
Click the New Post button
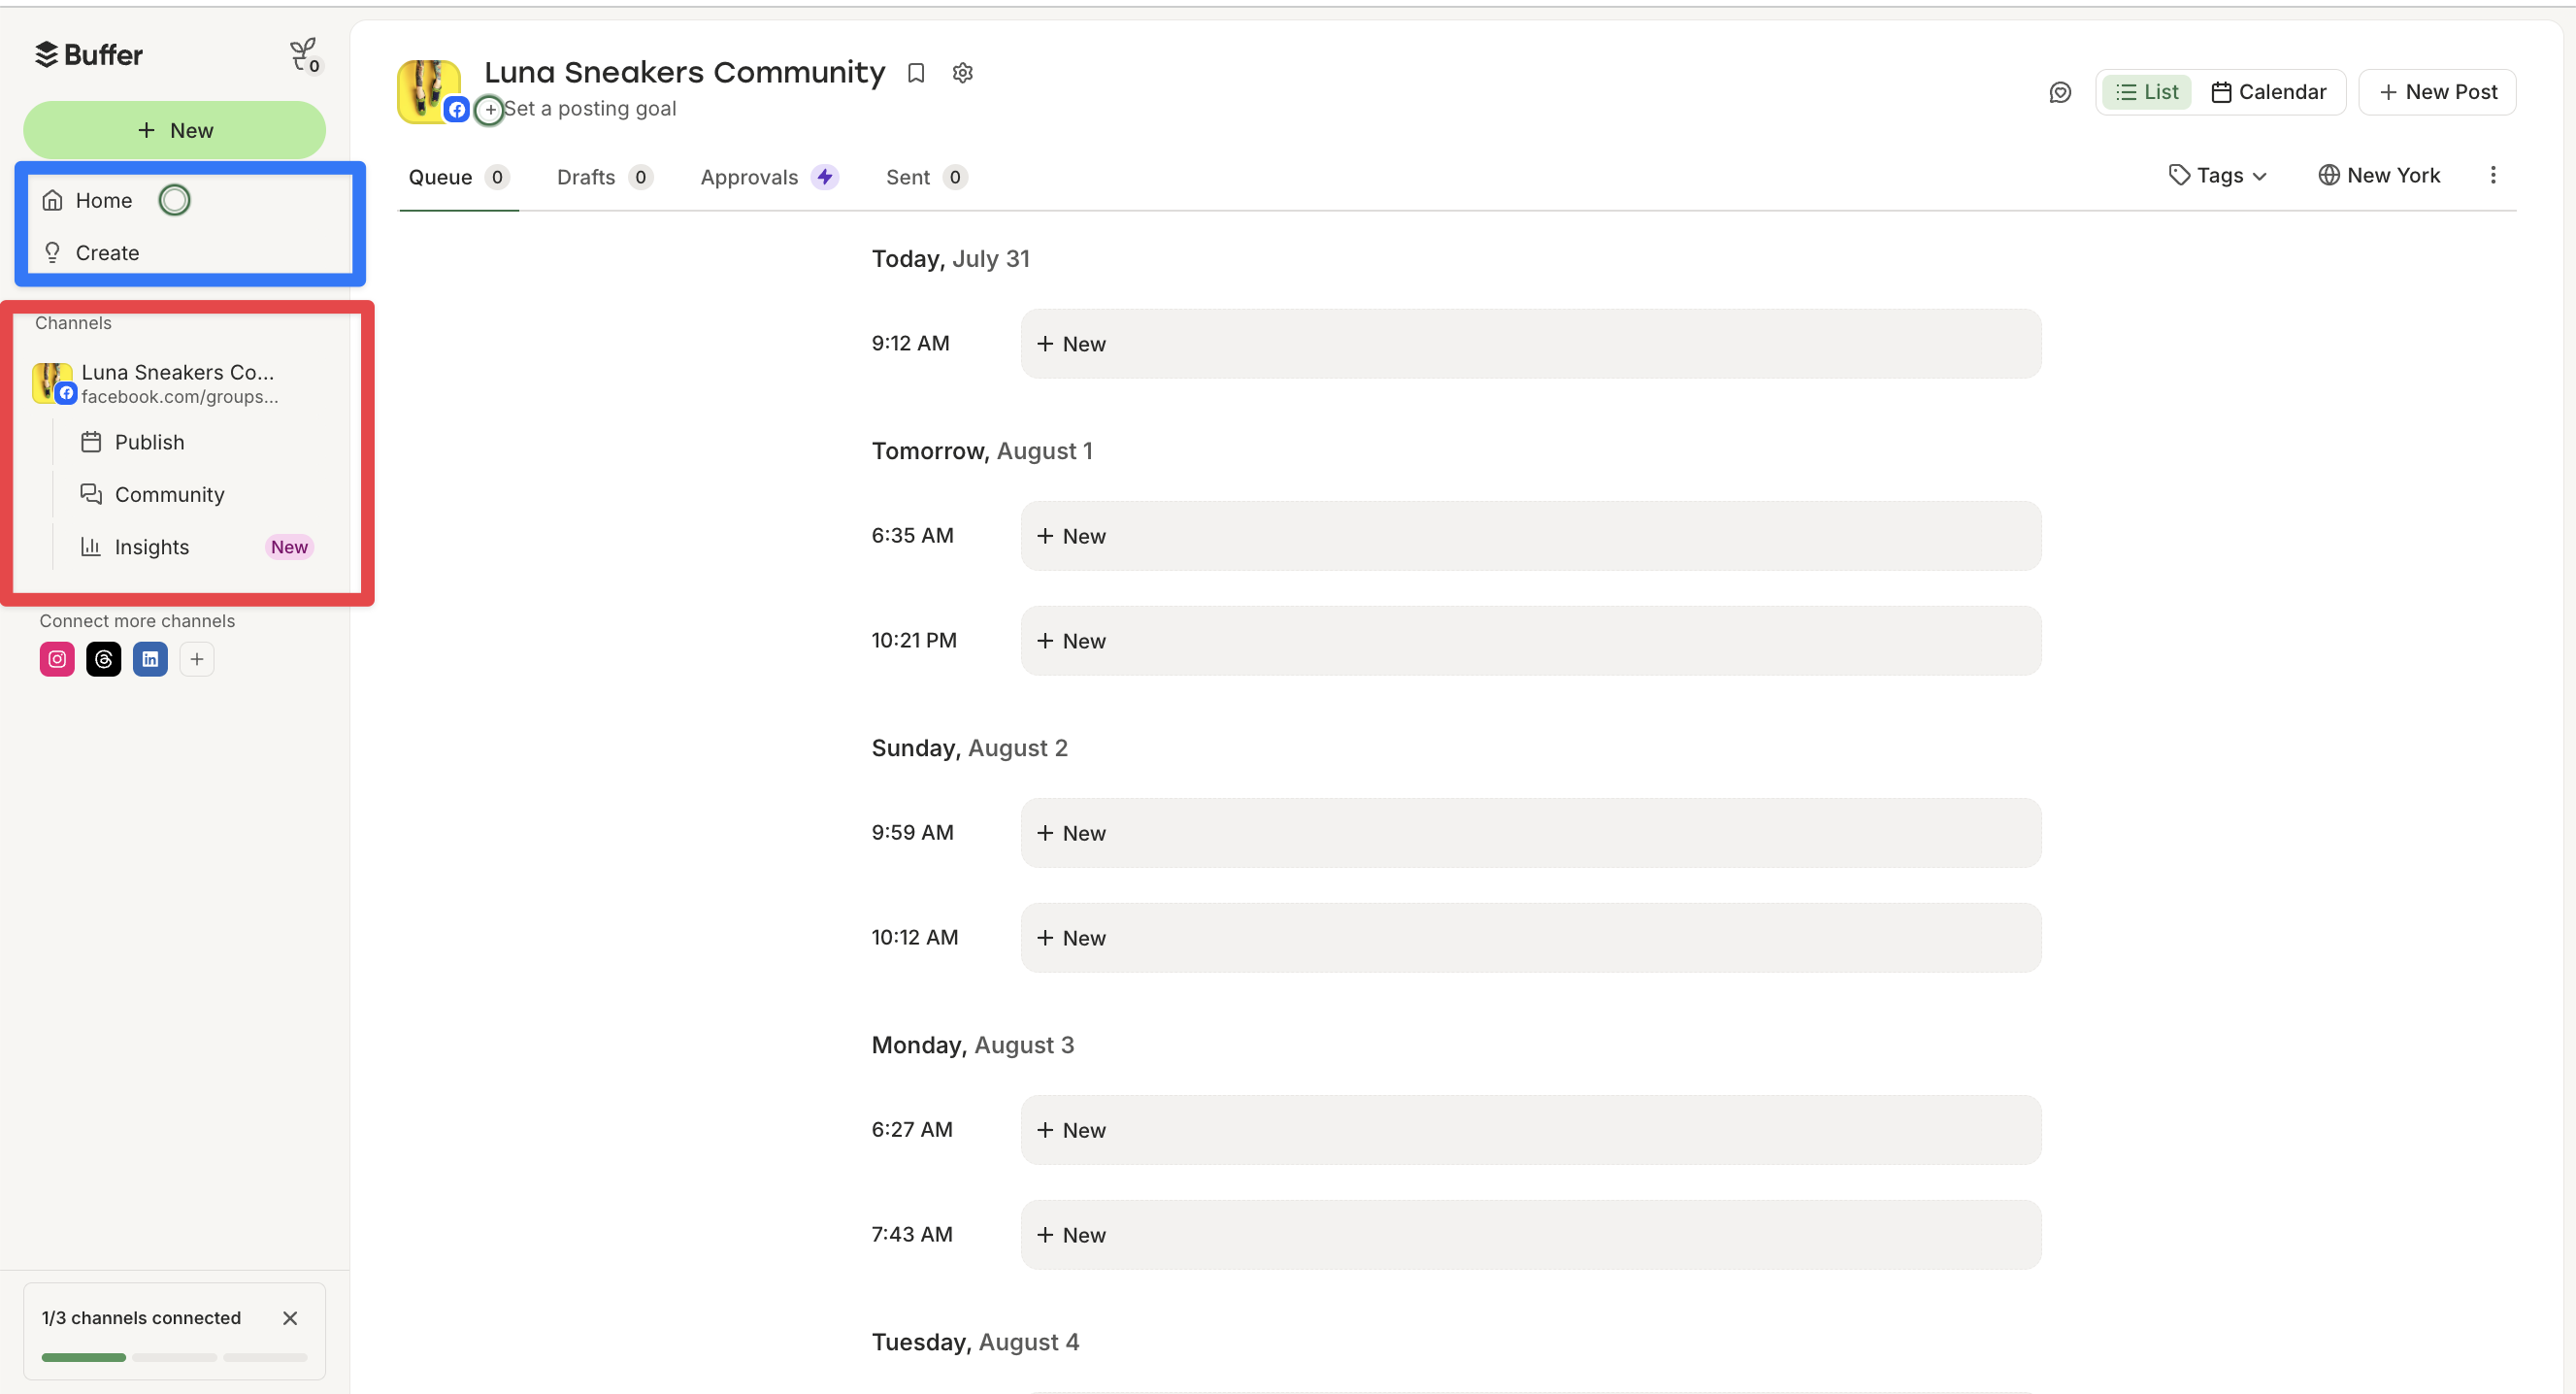click(x=2437, y=92)
